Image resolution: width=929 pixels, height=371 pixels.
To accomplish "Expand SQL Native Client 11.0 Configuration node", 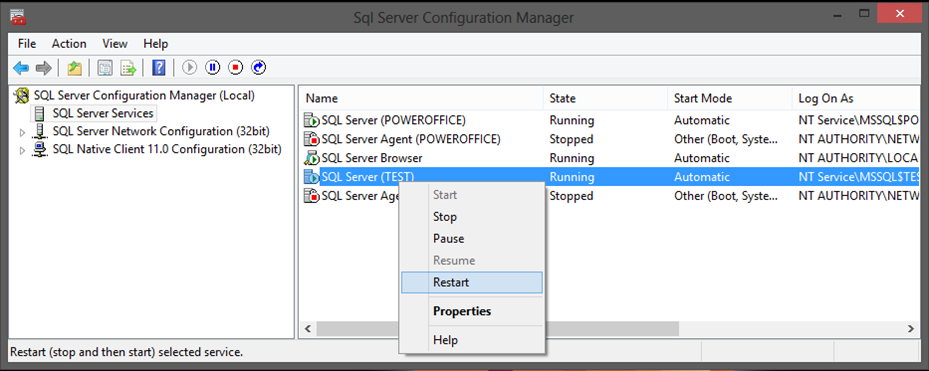I will [x=23, y=151].
